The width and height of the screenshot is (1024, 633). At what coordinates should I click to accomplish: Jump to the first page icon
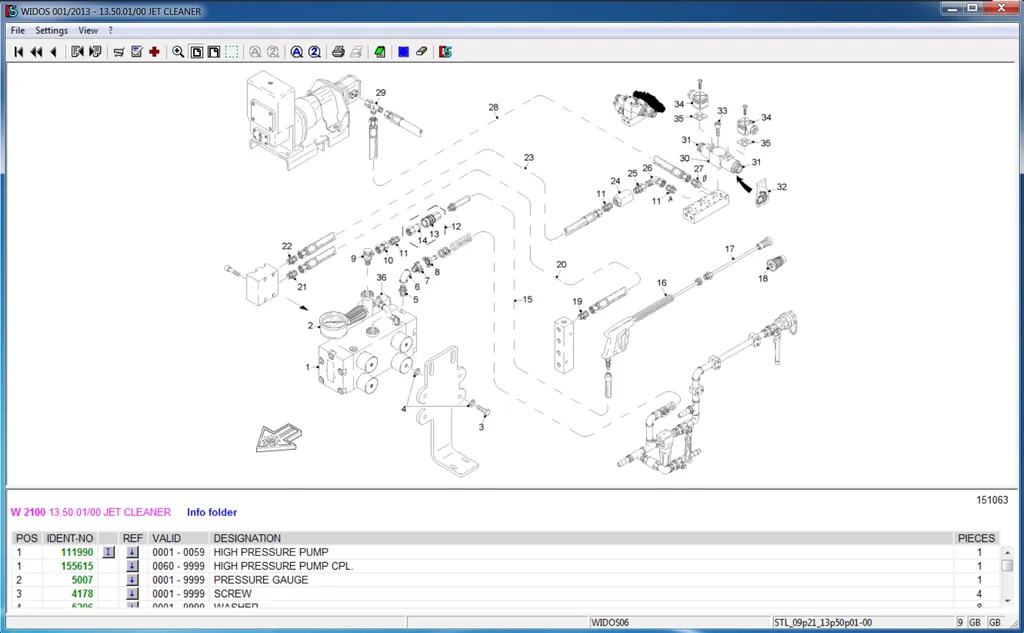pos(18,52)
